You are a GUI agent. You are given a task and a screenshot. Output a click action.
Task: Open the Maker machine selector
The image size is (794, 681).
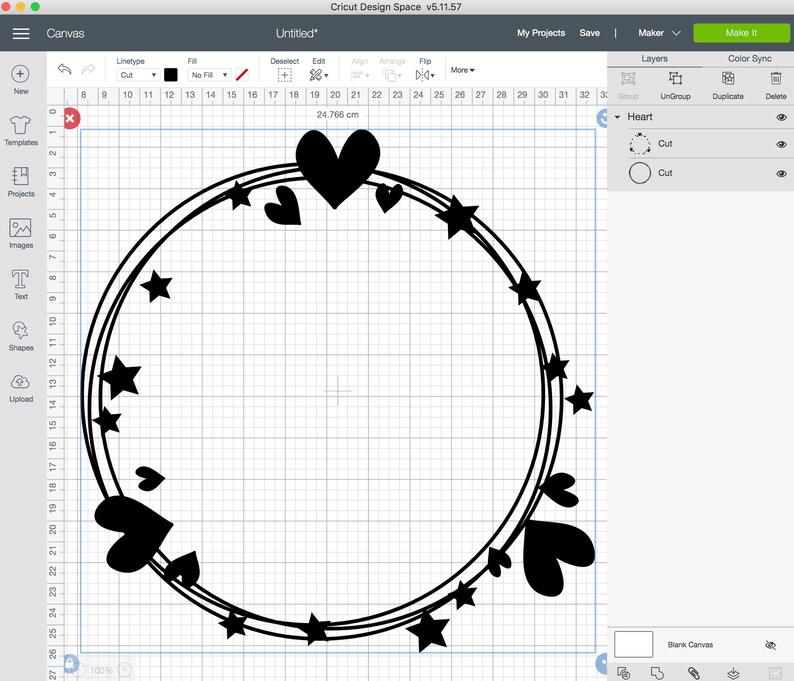(659, 33)
